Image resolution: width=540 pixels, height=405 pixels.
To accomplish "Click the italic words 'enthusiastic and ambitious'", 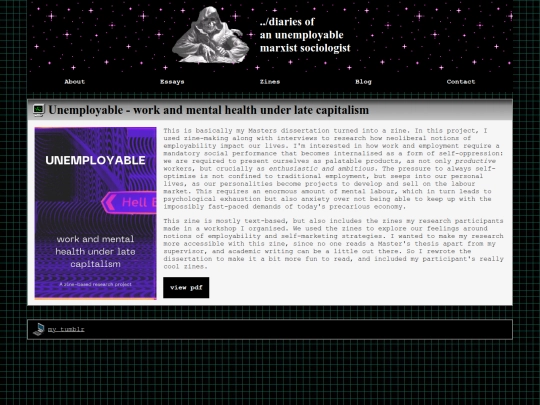I will coord(321,169).
